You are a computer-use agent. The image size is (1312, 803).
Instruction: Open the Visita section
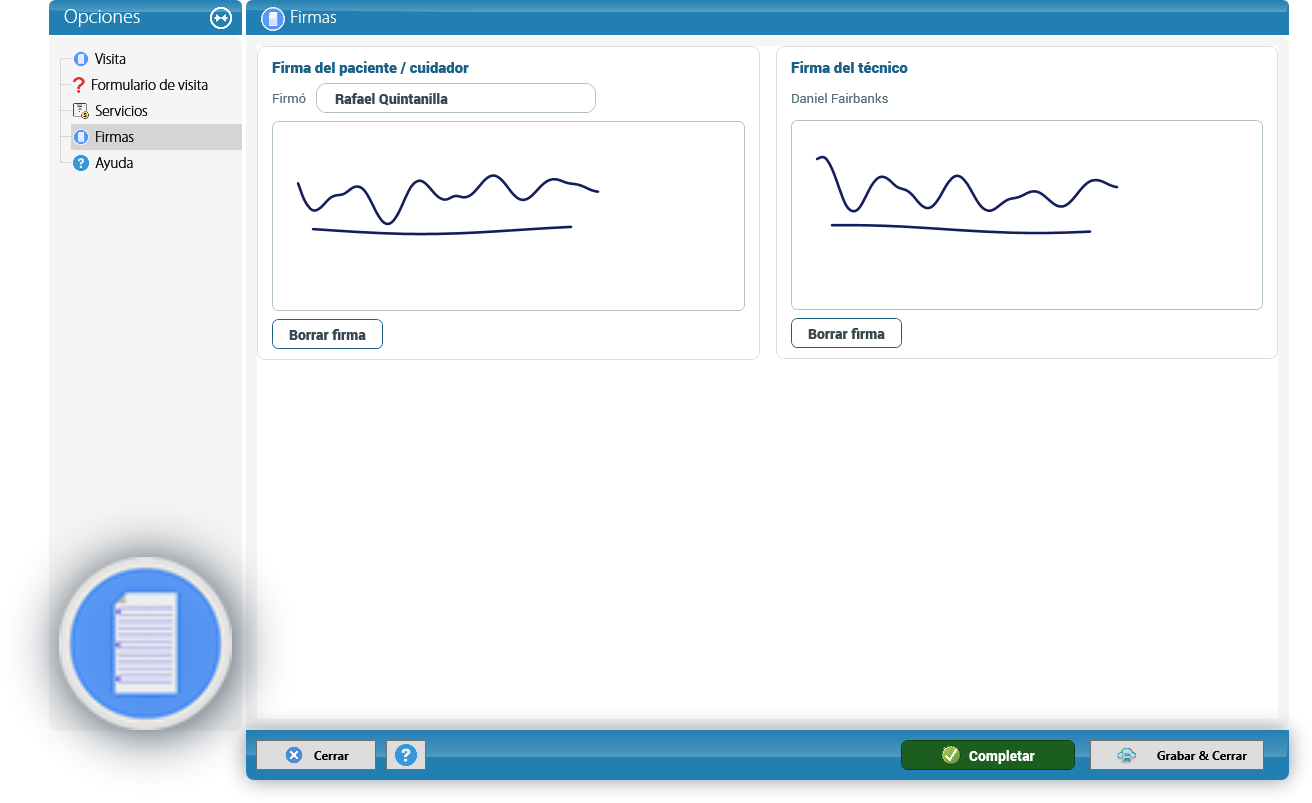pos(110,59)
